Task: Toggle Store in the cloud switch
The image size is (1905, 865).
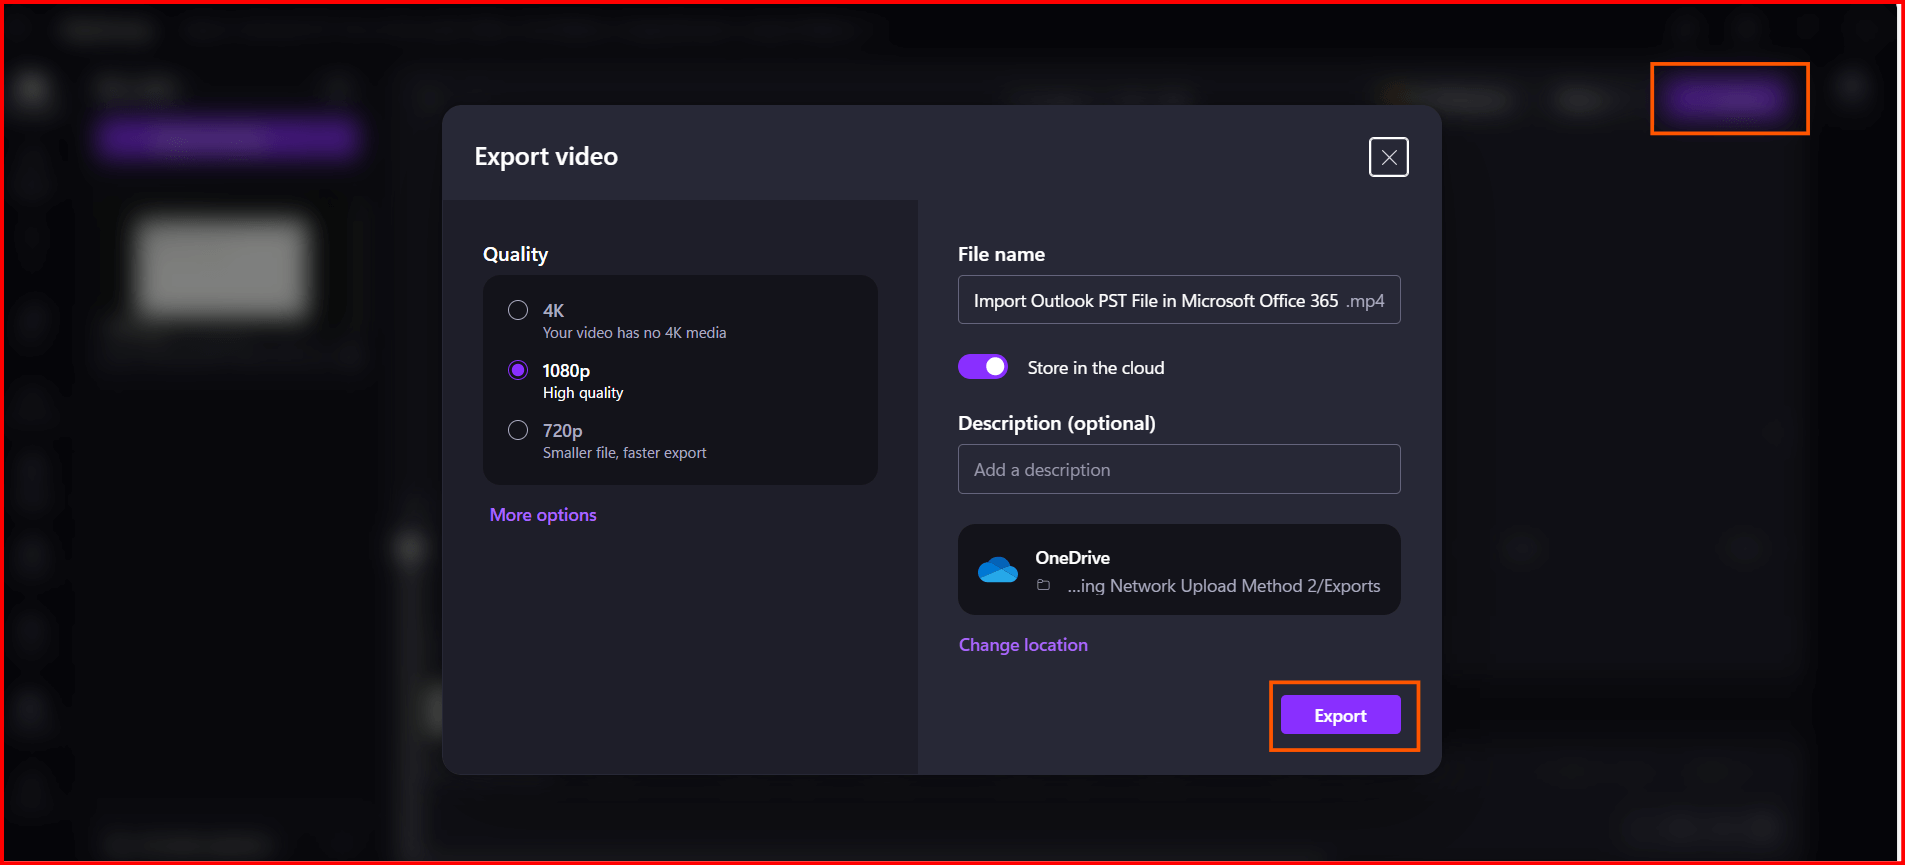Action: point(983,367)
